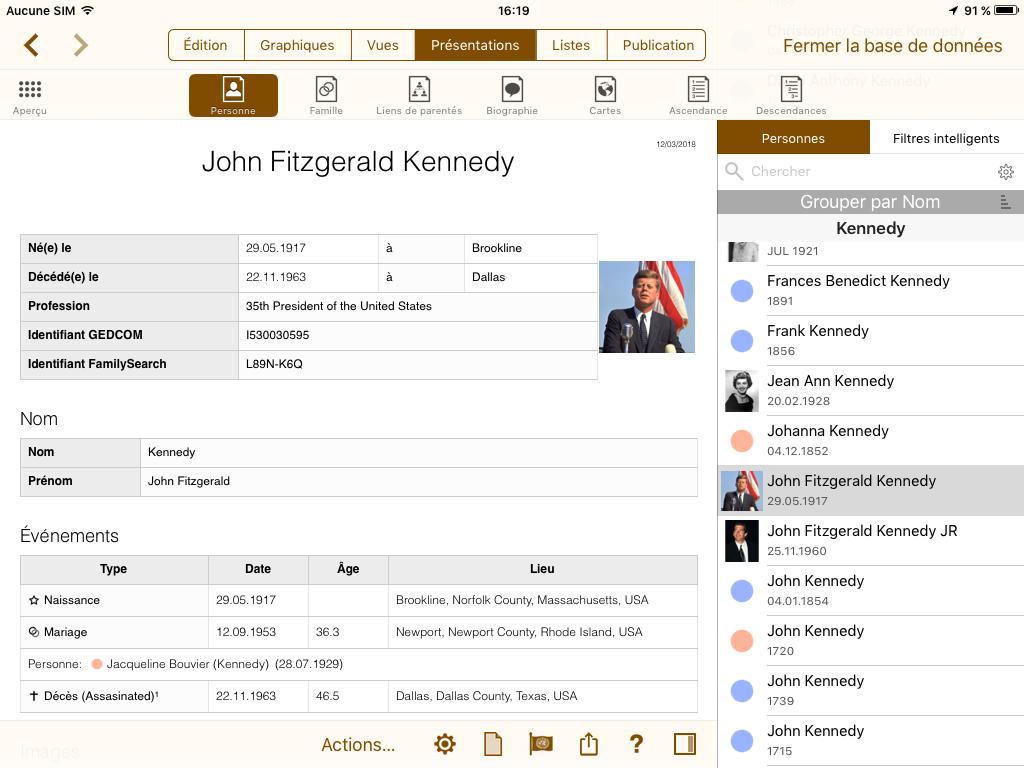Open the Descendances report
Image resolution: width=1024 pixels, height=768 pixels.
791,95
